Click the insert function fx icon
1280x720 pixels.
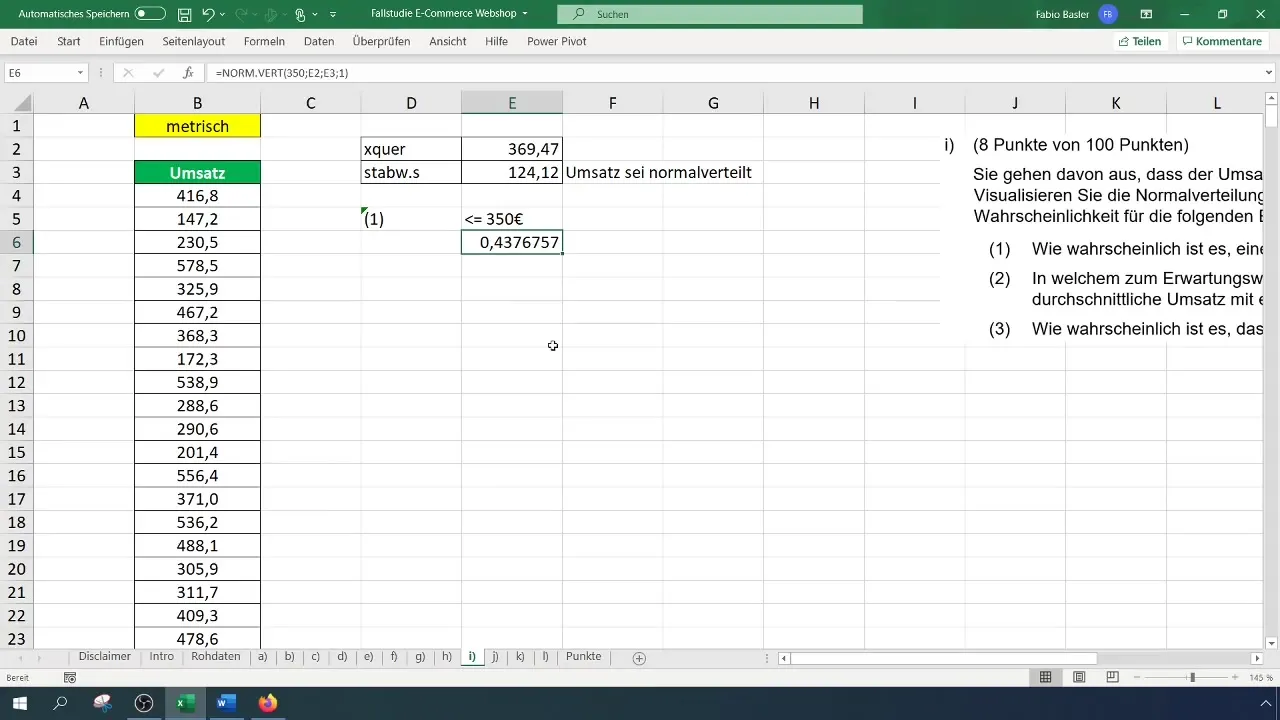[x=188, y=73]
